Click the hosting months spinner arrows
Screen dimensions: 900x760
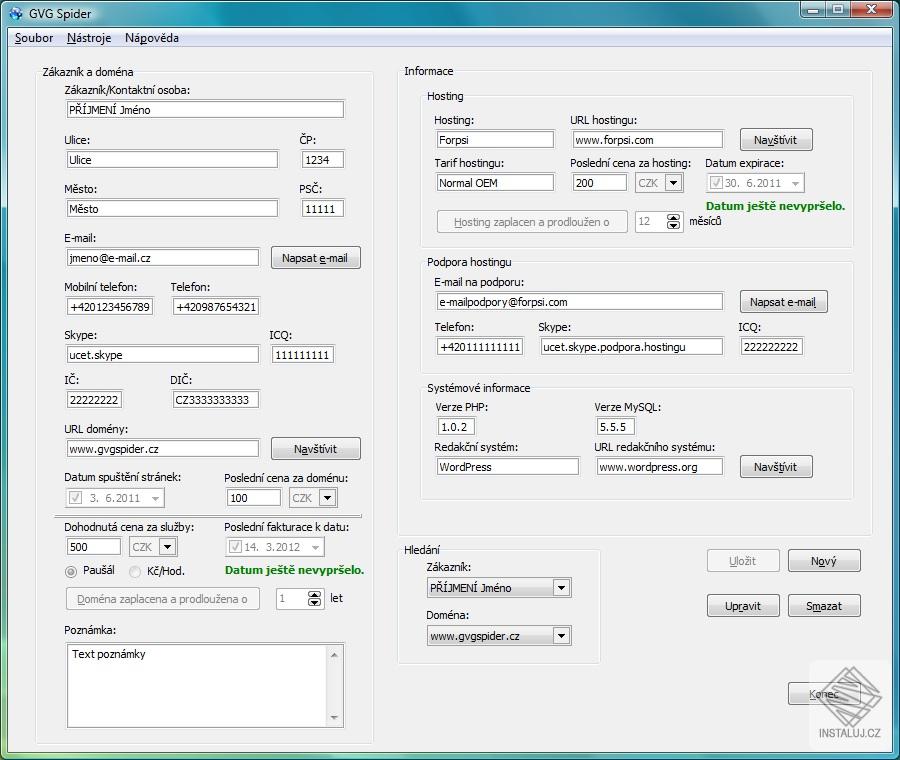(x=675, y=221)
